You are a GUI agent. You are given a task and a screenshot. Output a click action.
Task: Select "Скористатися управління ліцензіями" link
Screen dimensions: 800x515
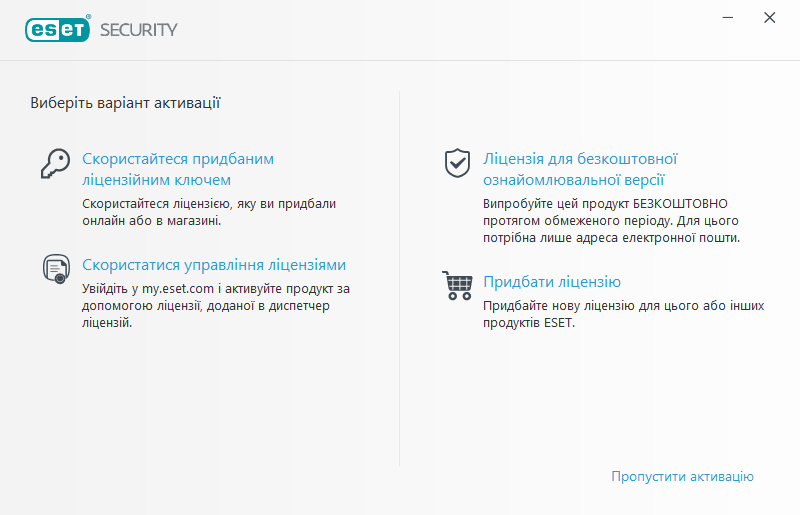pos(214,265)
